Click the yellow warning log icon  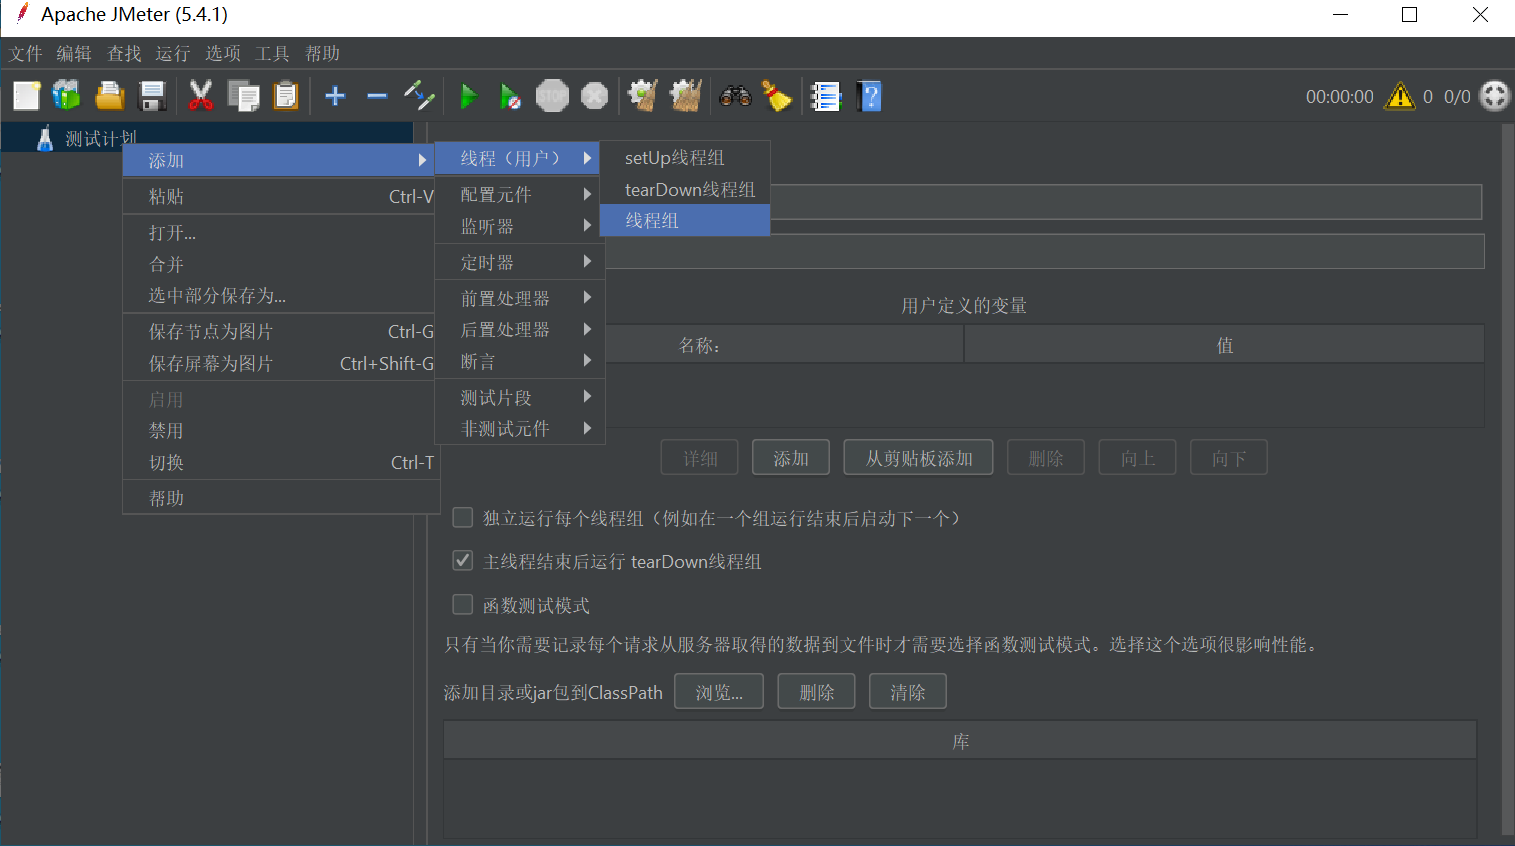1400,96
